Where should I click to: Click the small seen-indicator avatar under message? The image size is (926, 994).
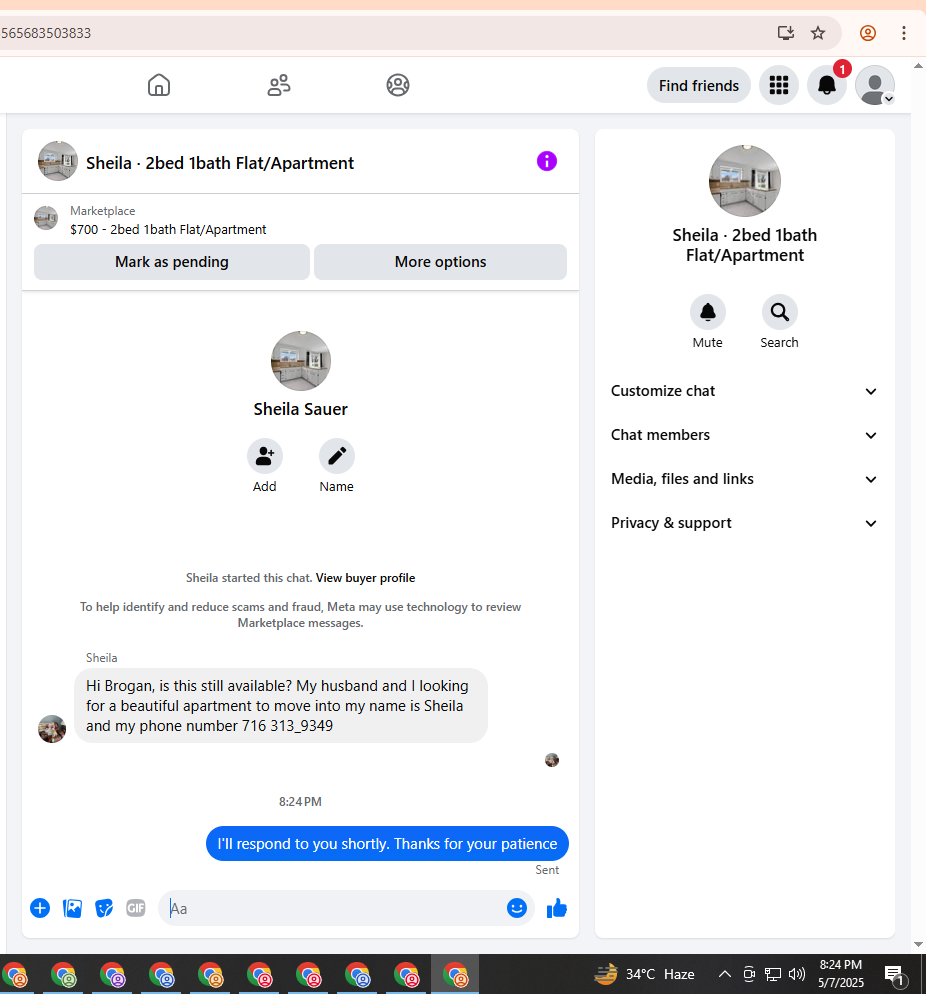pos(552,759)
